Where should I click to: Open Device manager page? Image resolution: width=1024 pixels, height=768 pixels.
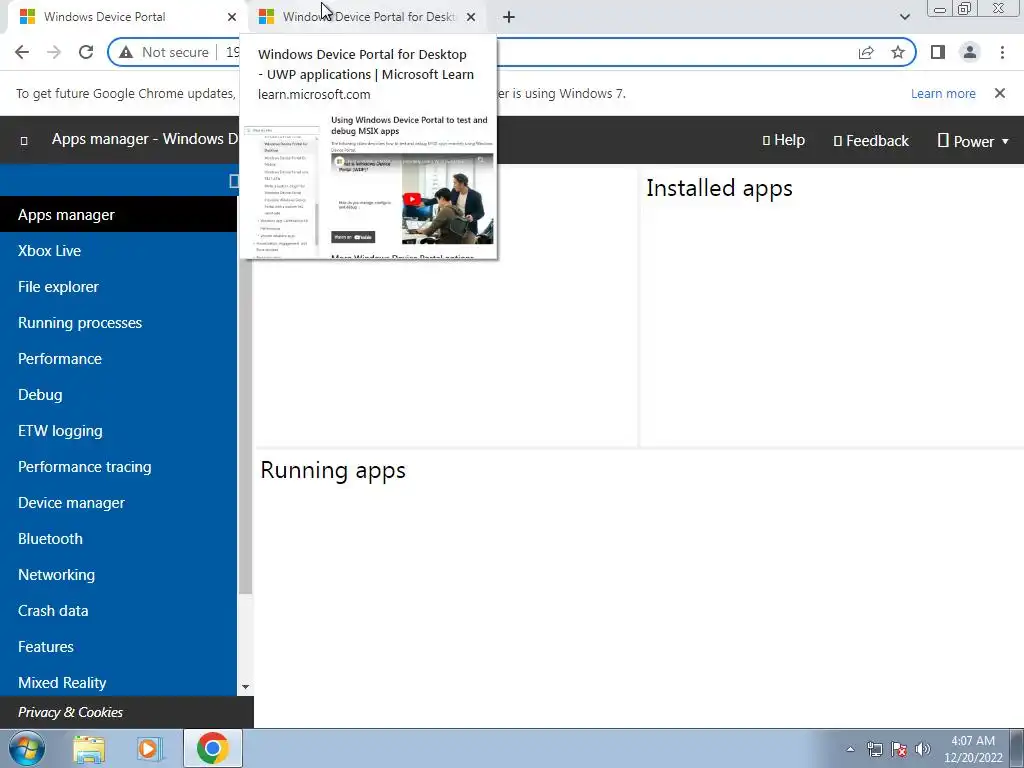tap(118, 503)
